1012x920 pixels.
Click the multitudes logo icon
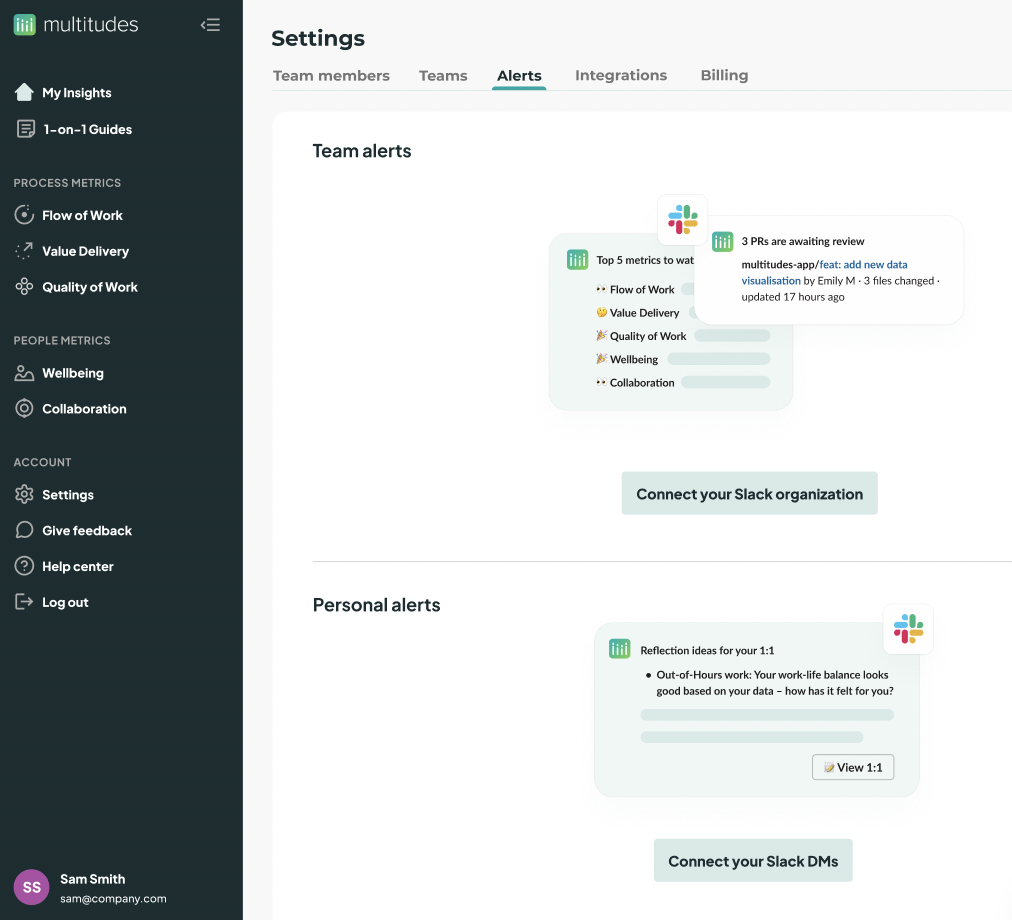pyautogui.click(x=25, y=25)
